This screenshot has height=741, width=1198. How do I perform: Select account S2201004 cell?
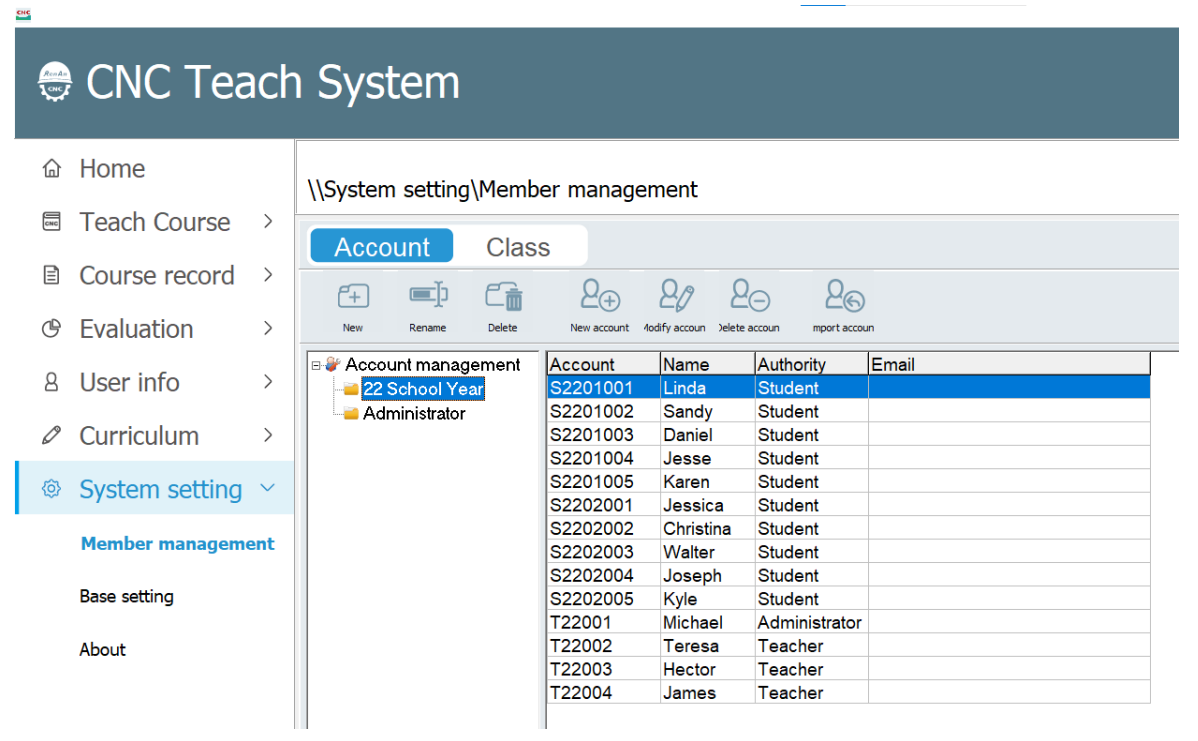coord(604,458)
